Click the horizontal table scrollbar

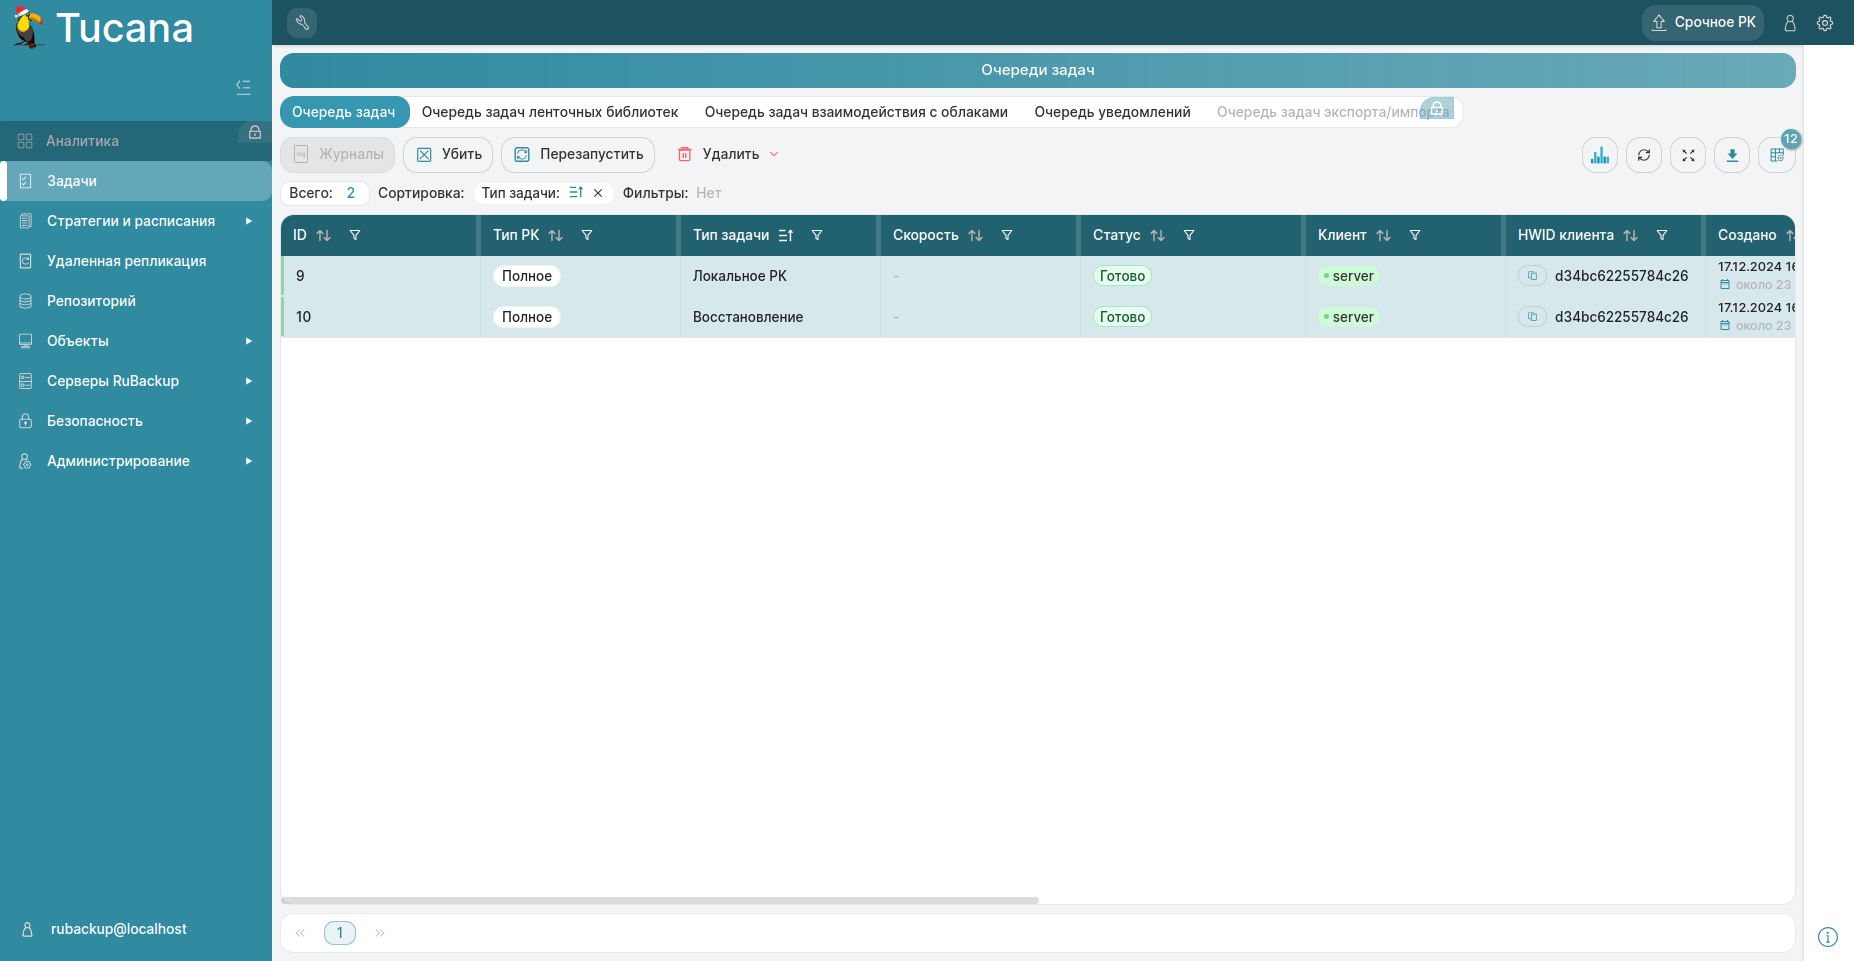click(660, 900)
